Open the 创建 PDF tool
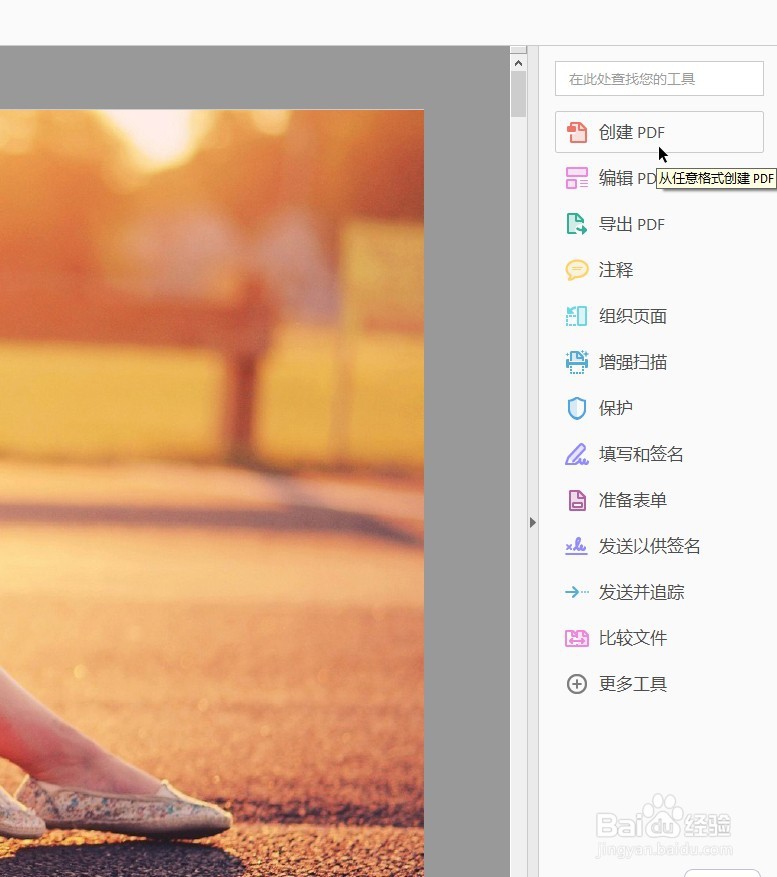Viewport: 777px width, 877px height. 659,132
